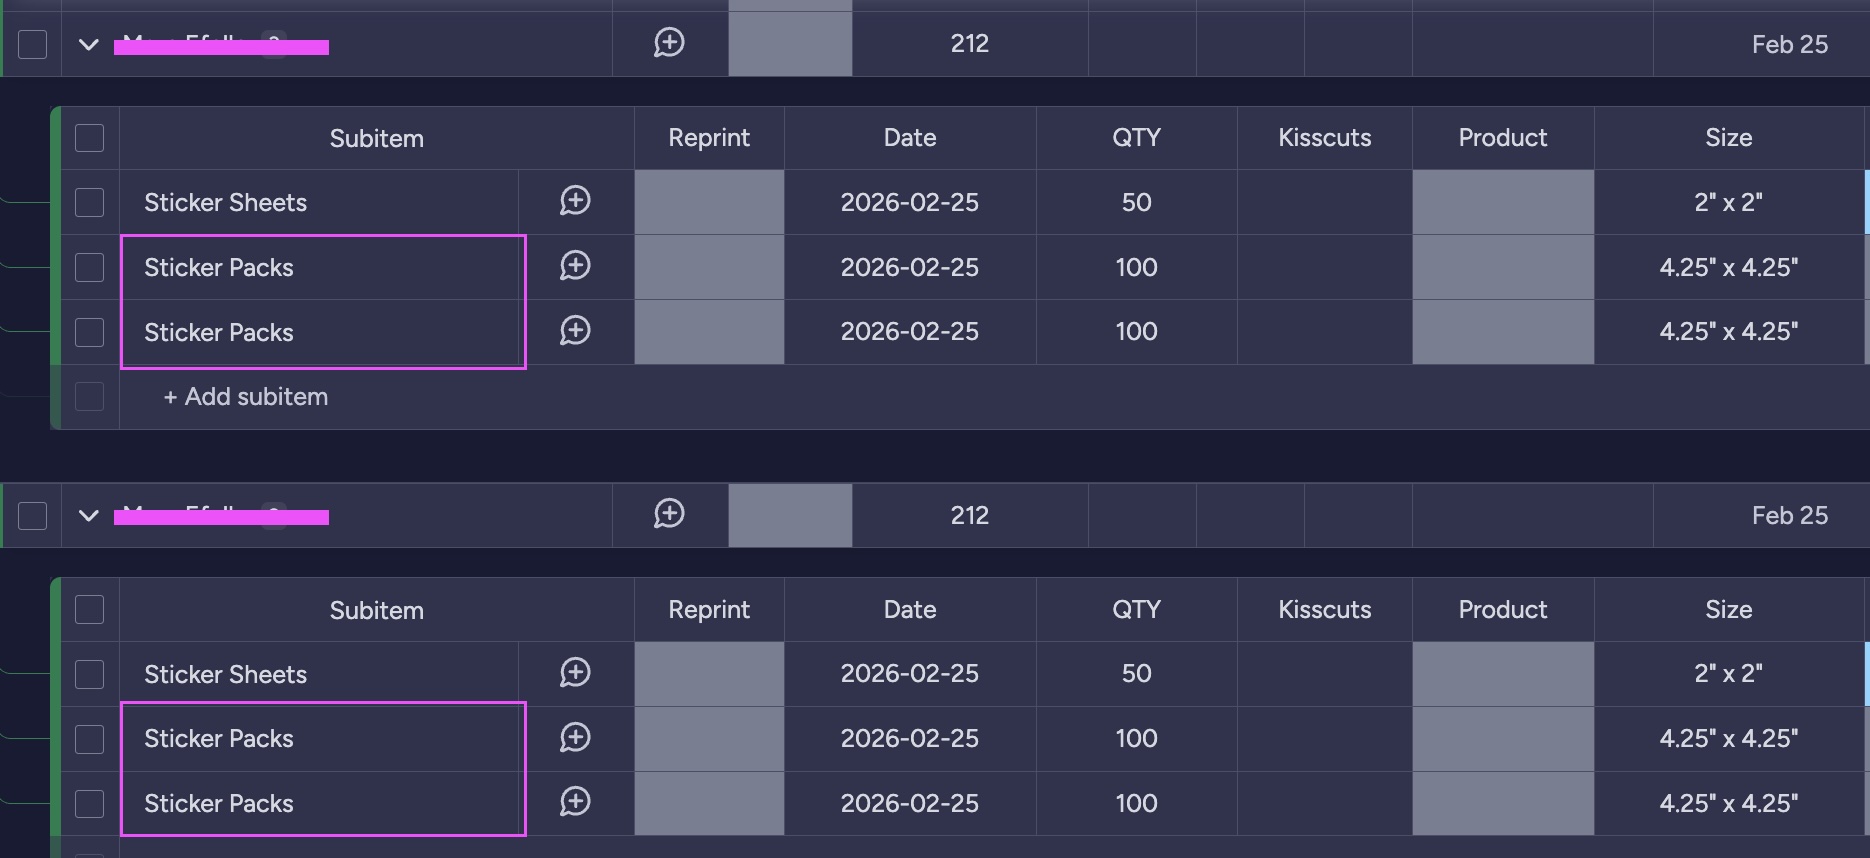Open updates for lower table's Sticker Sheets subitem
The image size is (1870, 858).
click(575, 673)
